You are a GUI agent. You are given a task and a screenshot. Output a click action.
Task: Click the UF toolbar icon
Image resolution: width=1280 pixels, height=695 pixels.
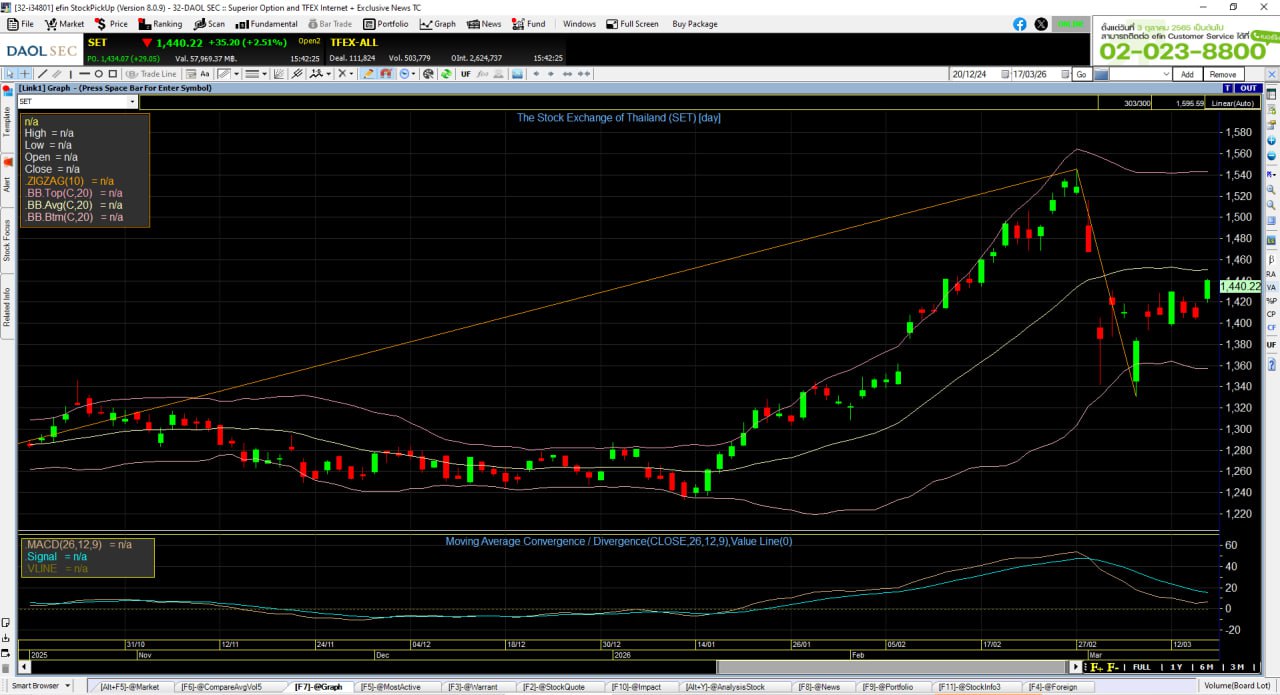465,73
